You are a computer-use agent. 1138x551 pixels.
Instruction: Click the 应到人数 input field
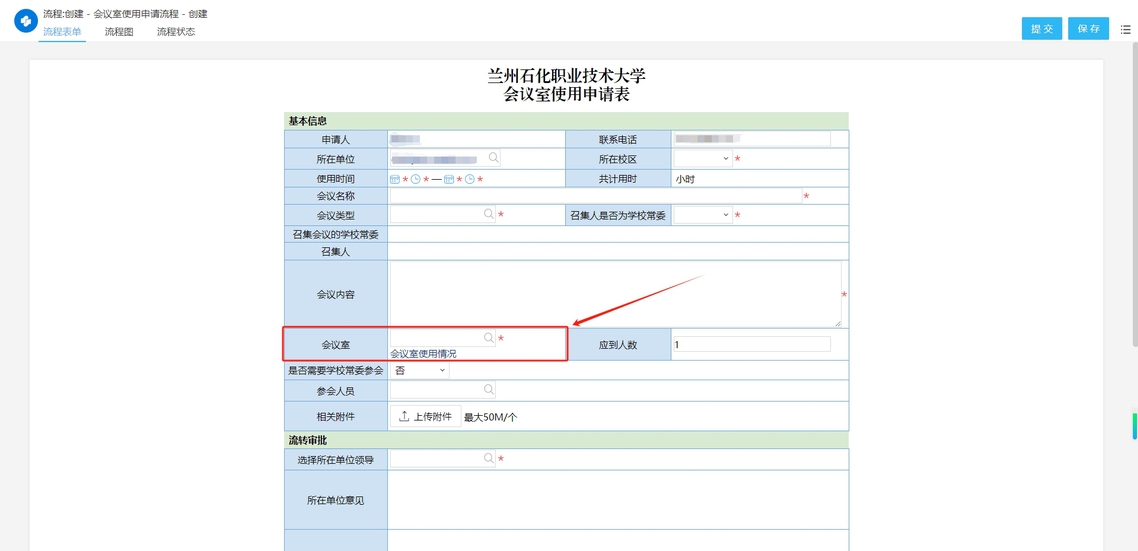pos(752,345)
